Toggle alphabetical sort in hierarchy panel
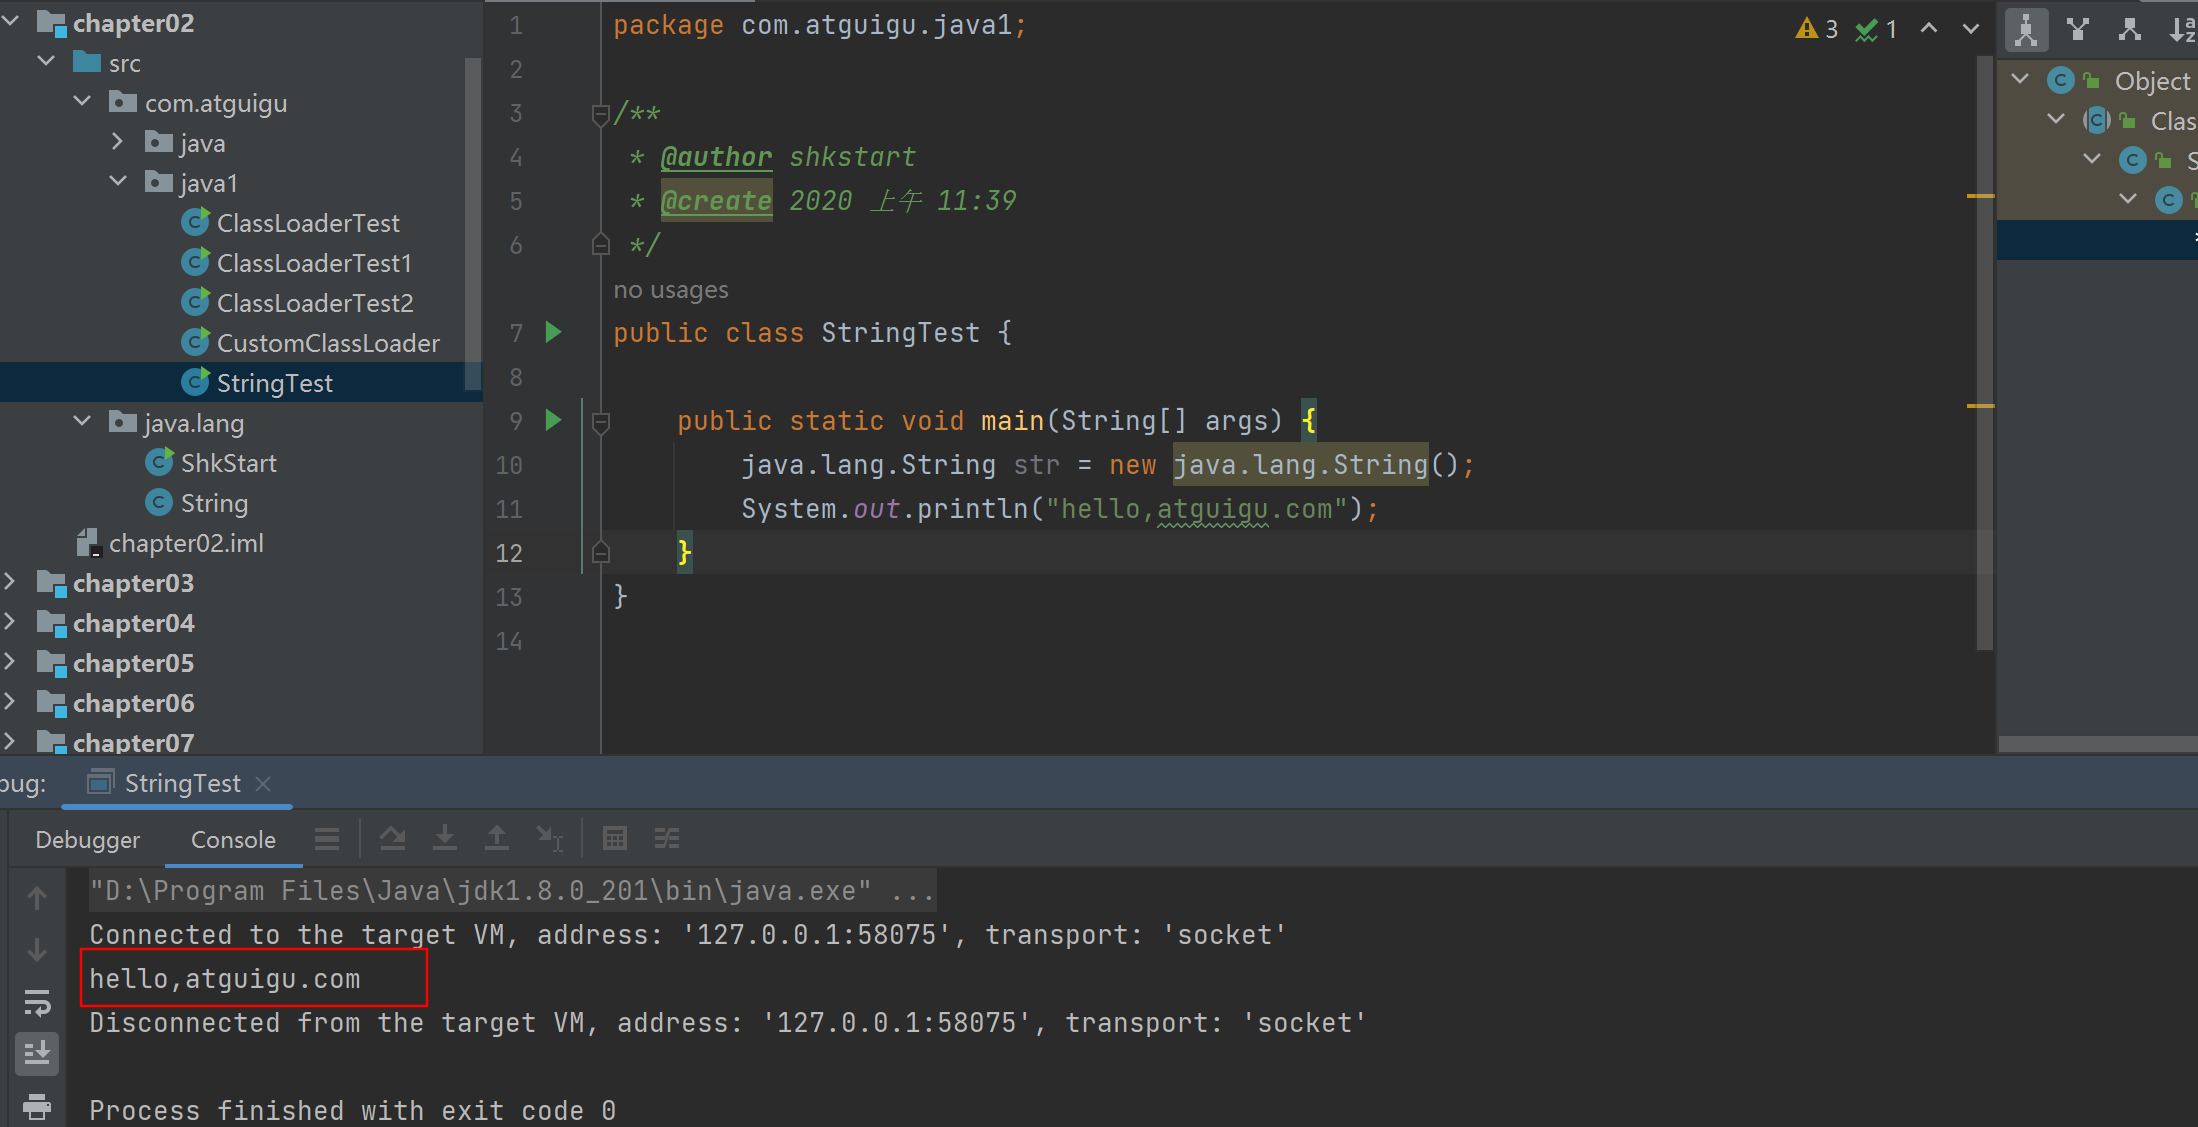Viewport: 2198px width, 1127px height. (x=2182, y=29)
